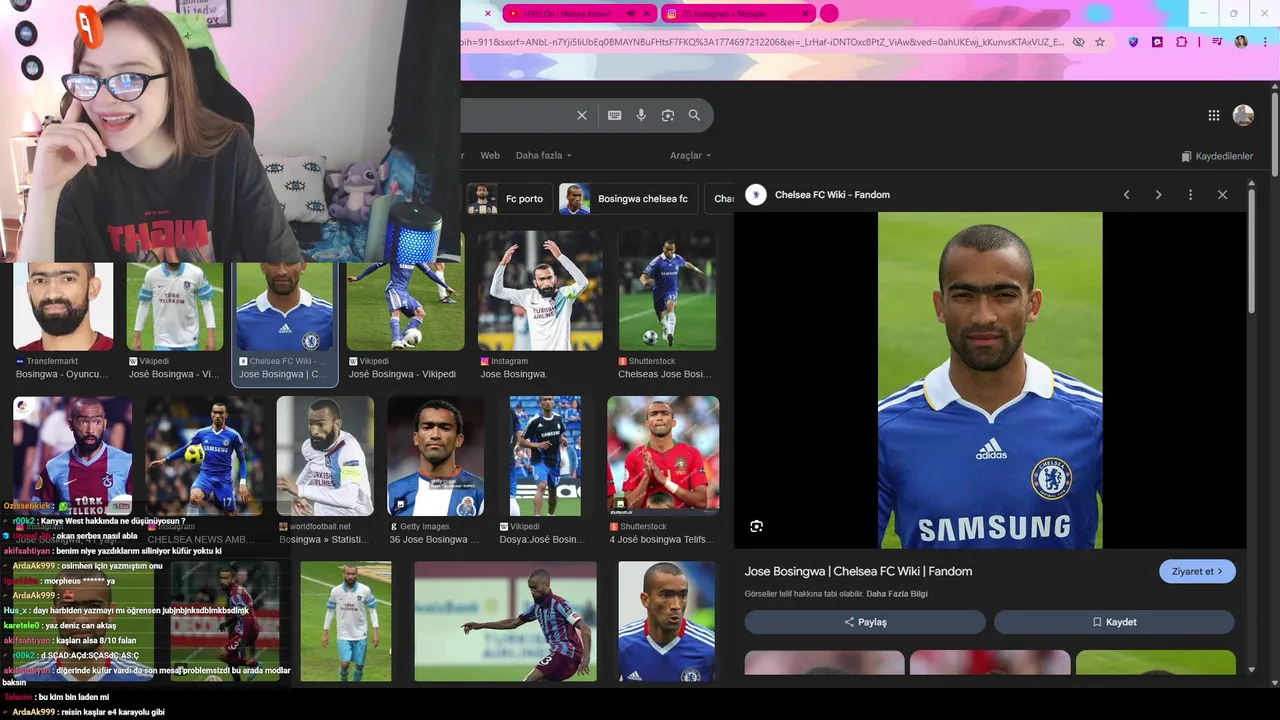Image resolution: width=1280 pixels, height=720 pixels.
Task: Open the on-screen keyboard input tool
Action: tap(615, 115)
